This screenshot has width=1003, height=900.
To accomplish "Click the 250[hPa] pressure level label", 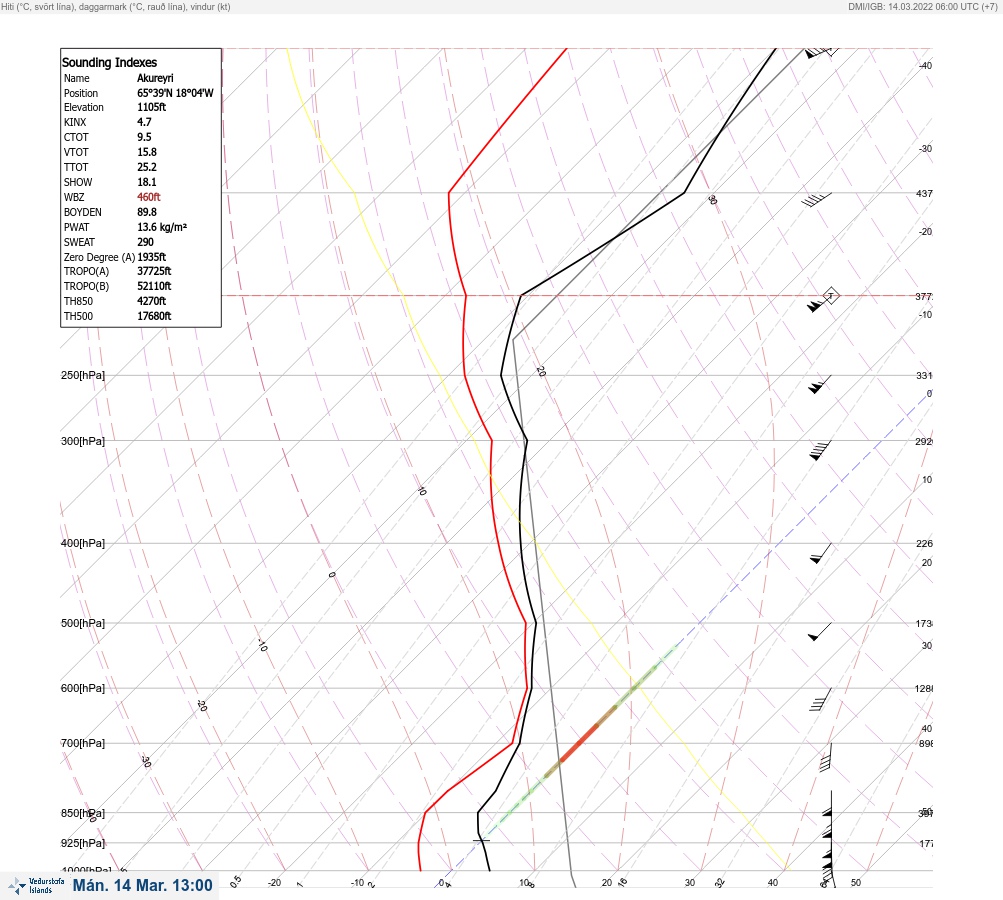I will tap(83, 375).
